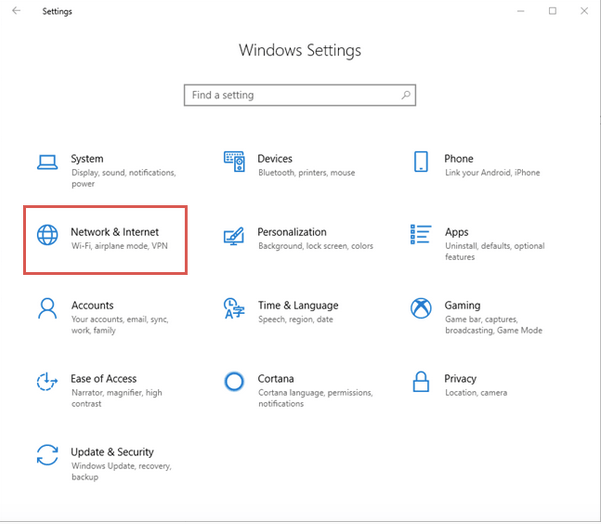Click 'Location, camera' text
The height and width of the screenshot is (524, 601).
pyautogui.click(x=476, y=393)
